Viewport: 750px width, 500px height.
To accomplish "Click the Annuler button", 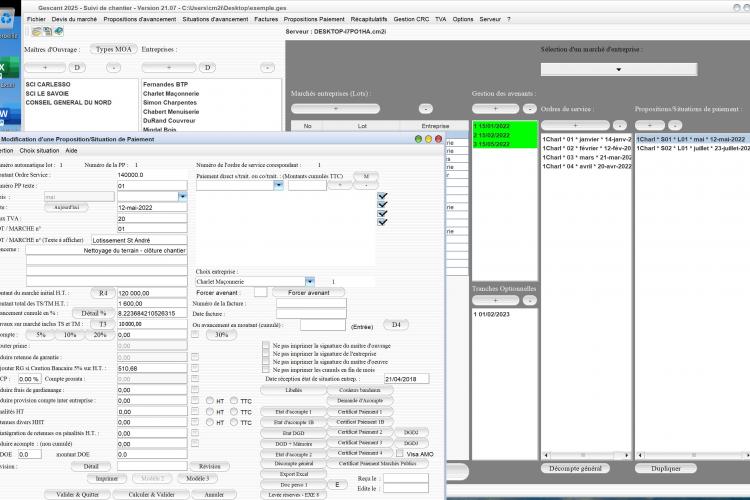I will tap(214, 494).
